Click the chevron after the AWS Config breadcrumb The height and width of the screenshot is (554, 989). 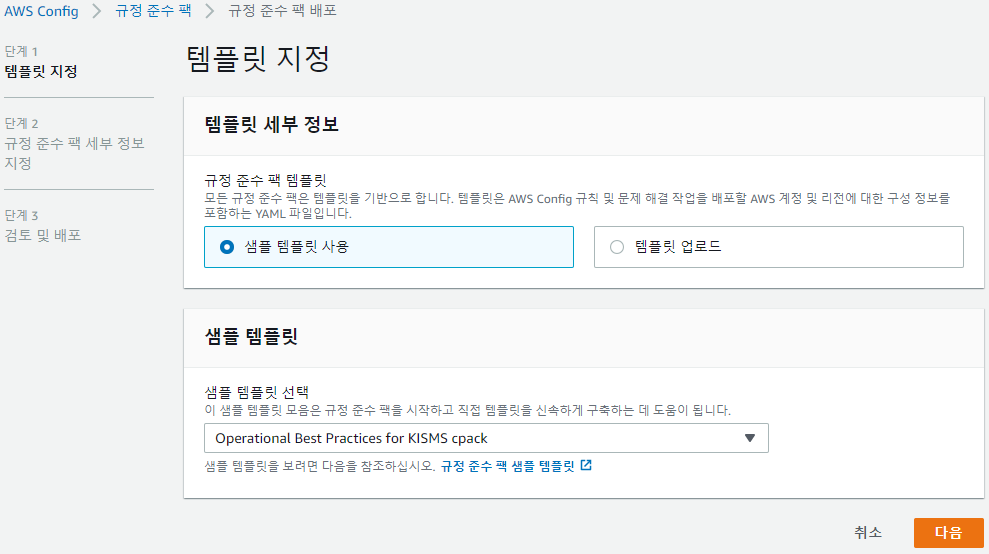[97, 11]
